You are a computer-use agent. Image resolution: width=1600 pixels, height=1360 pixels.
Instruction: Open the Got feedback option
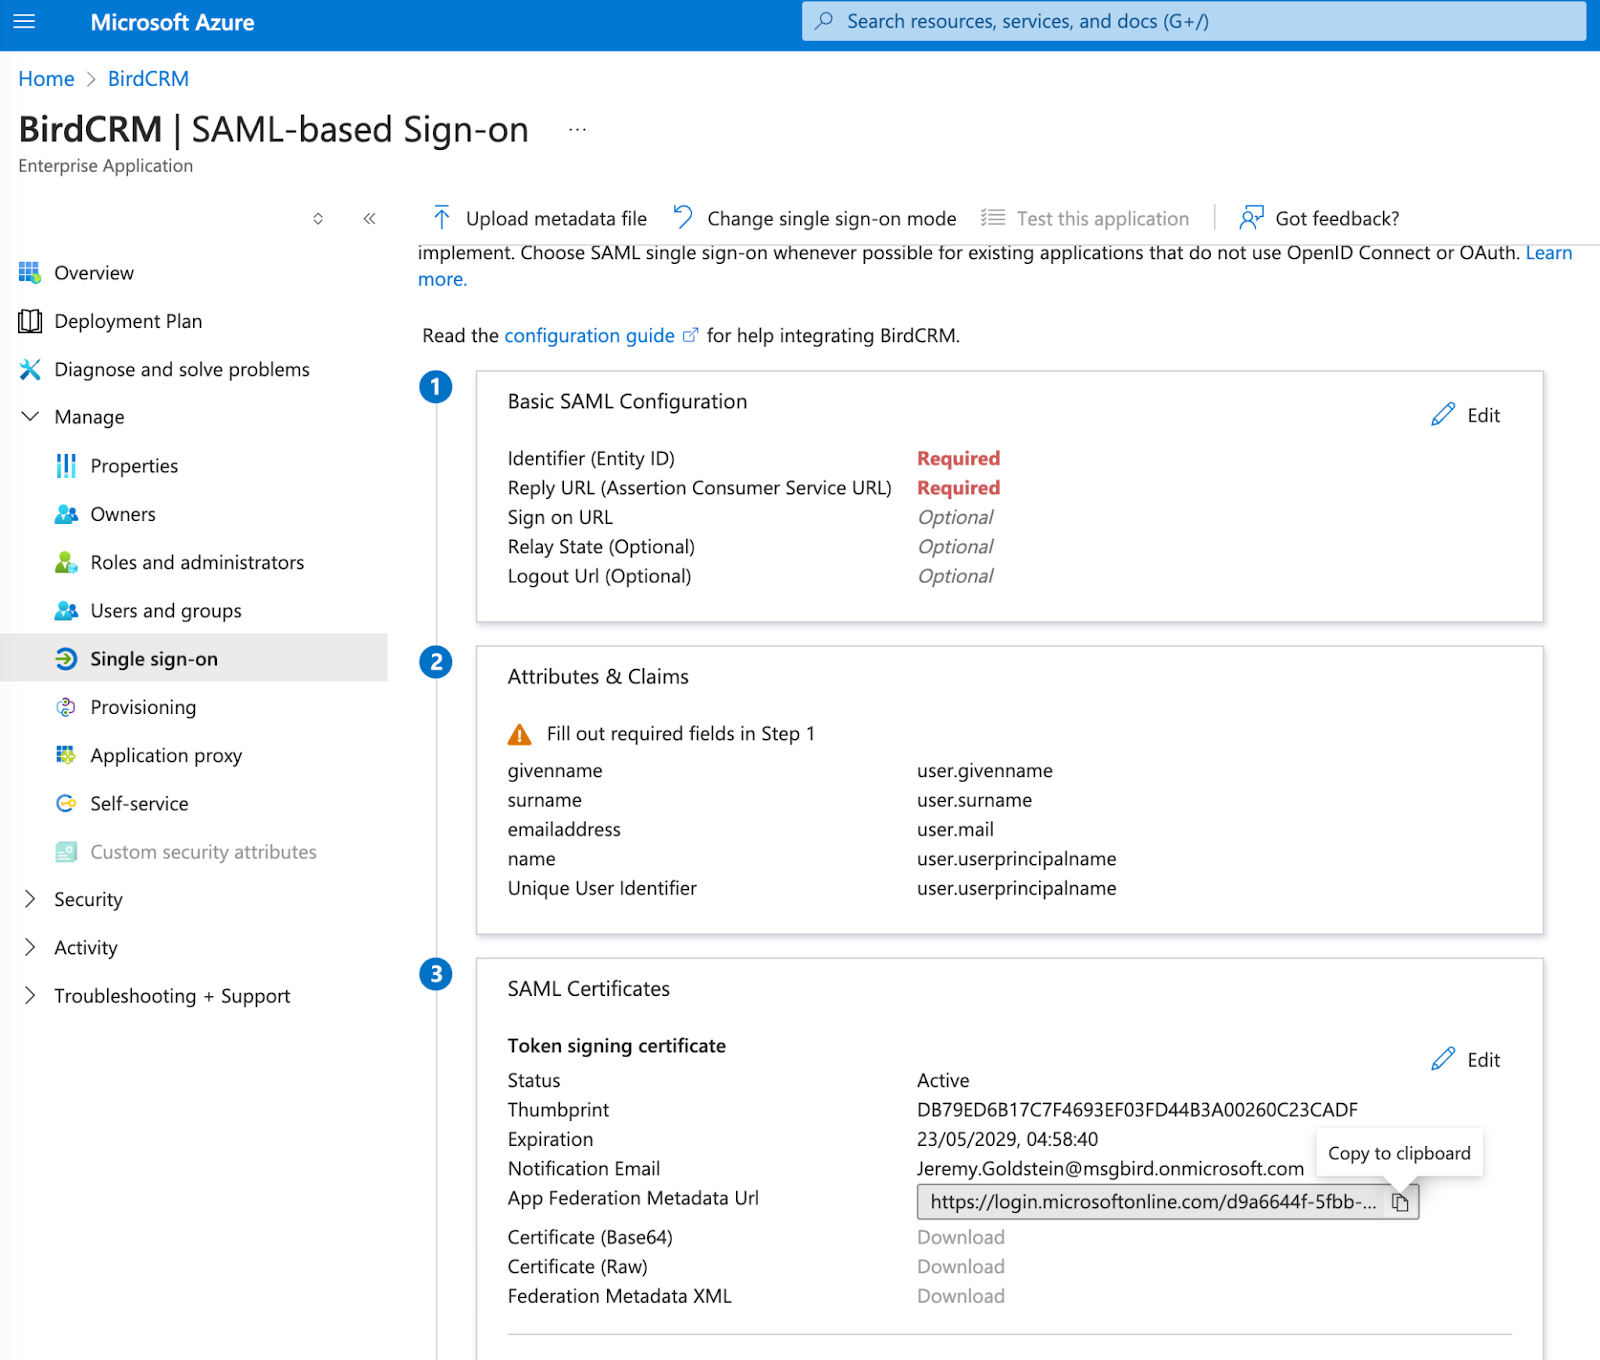coord(1320,218)
